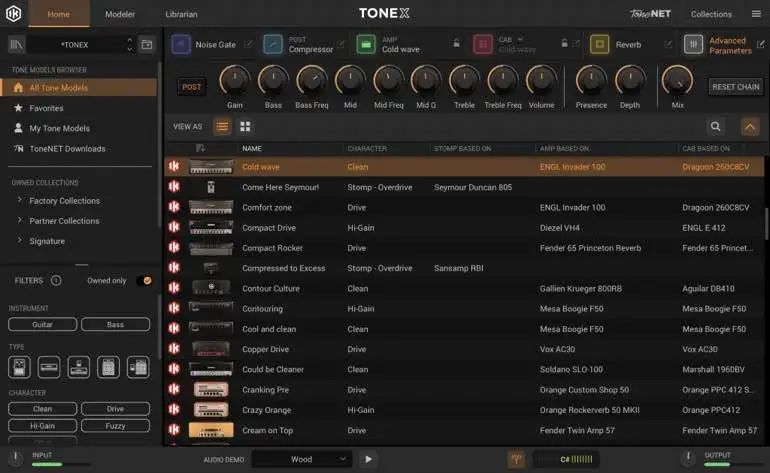Image resolution: width=770 pixels, height=473 pixels.
Task: Toggle the Hi-Gain character filter
Action: (43, 426)
